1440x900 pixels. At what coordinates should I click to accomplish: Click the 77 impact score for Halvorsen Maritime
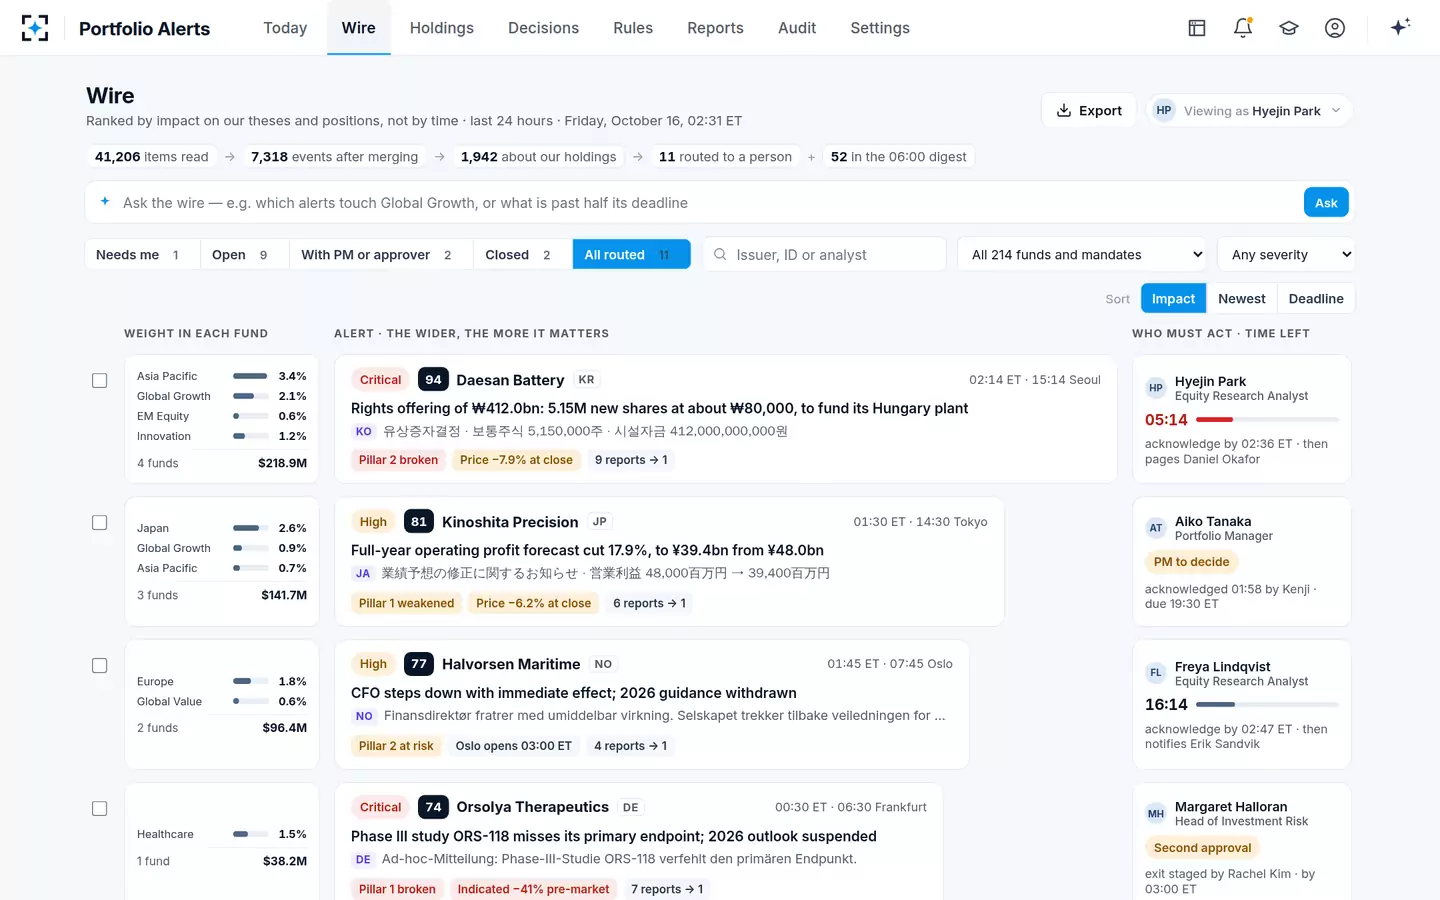coord(419,664)
